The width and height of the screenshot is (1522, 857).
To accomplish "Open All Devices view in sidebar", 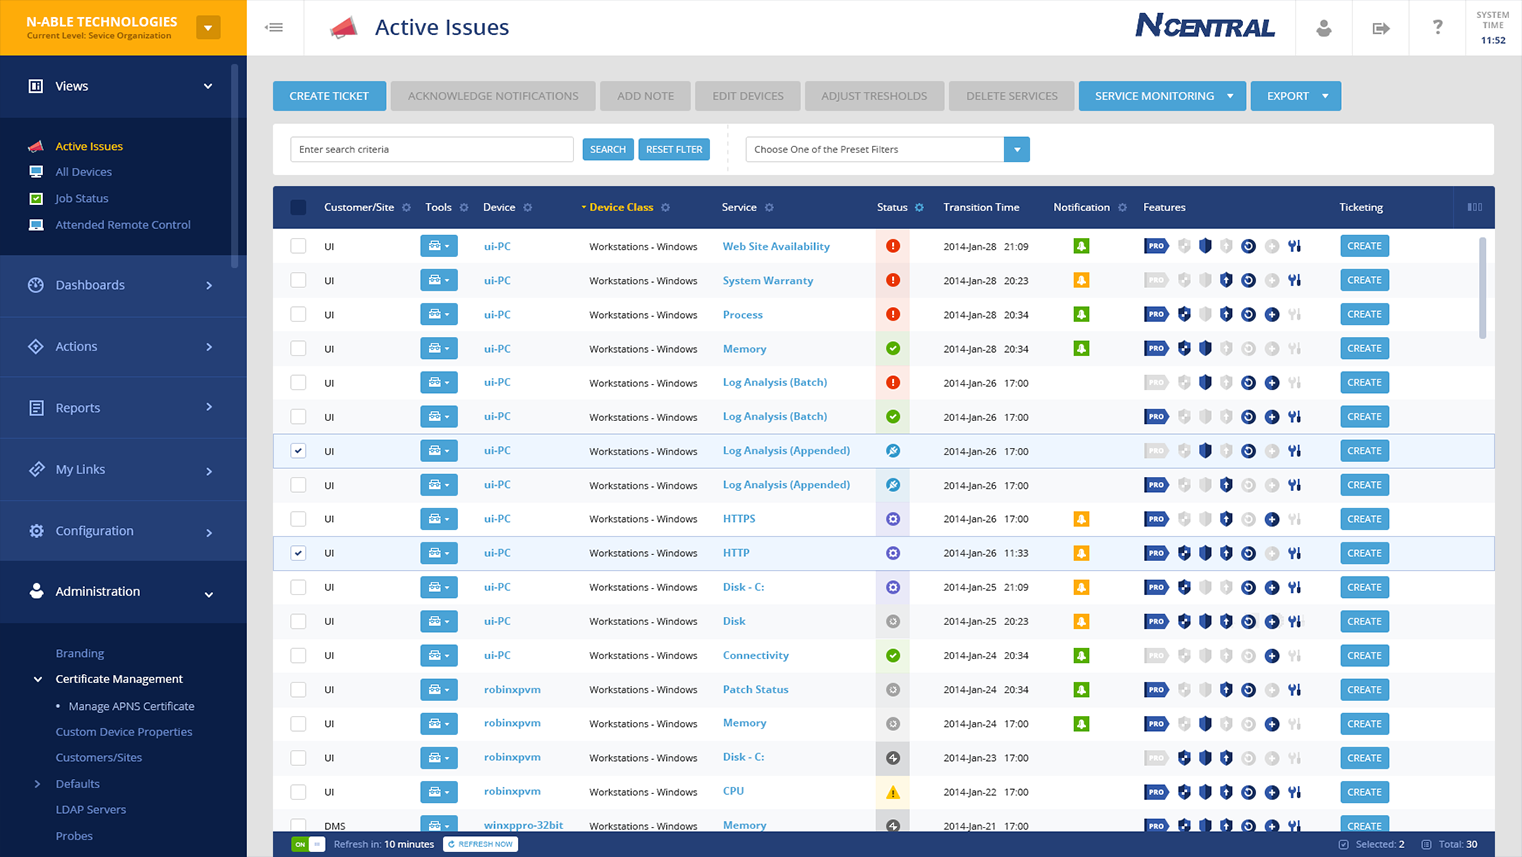I will pyautogui.click(x=84, y=172).
